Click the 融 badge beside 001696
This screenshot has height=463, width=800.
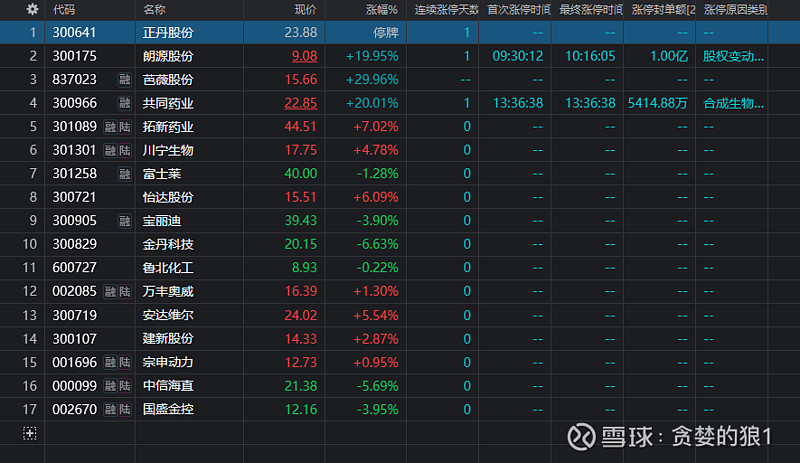(x=110, y=362)
